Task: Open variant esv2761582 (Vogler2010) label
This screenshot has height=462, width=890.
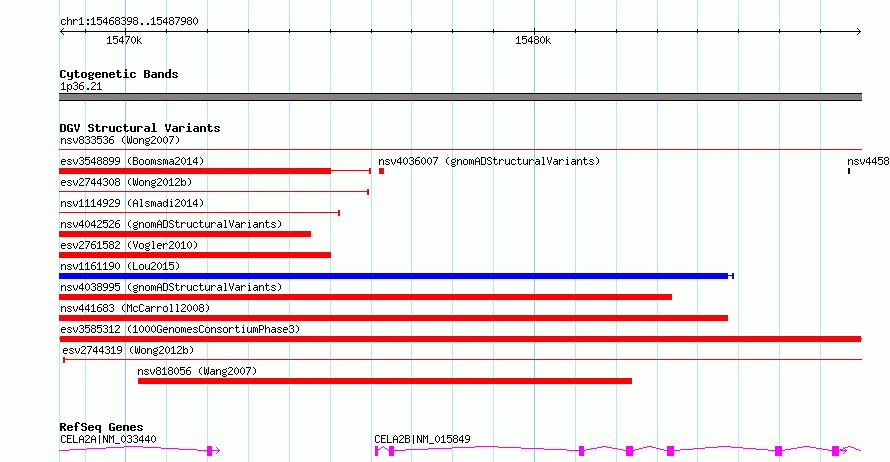Action: (x=129, y=245)
